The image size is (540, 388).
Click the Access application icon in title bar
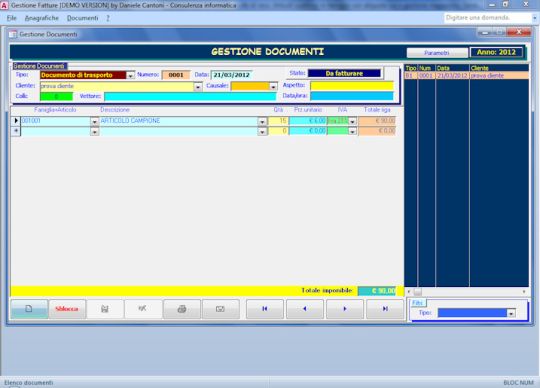[x=4, y=5]
